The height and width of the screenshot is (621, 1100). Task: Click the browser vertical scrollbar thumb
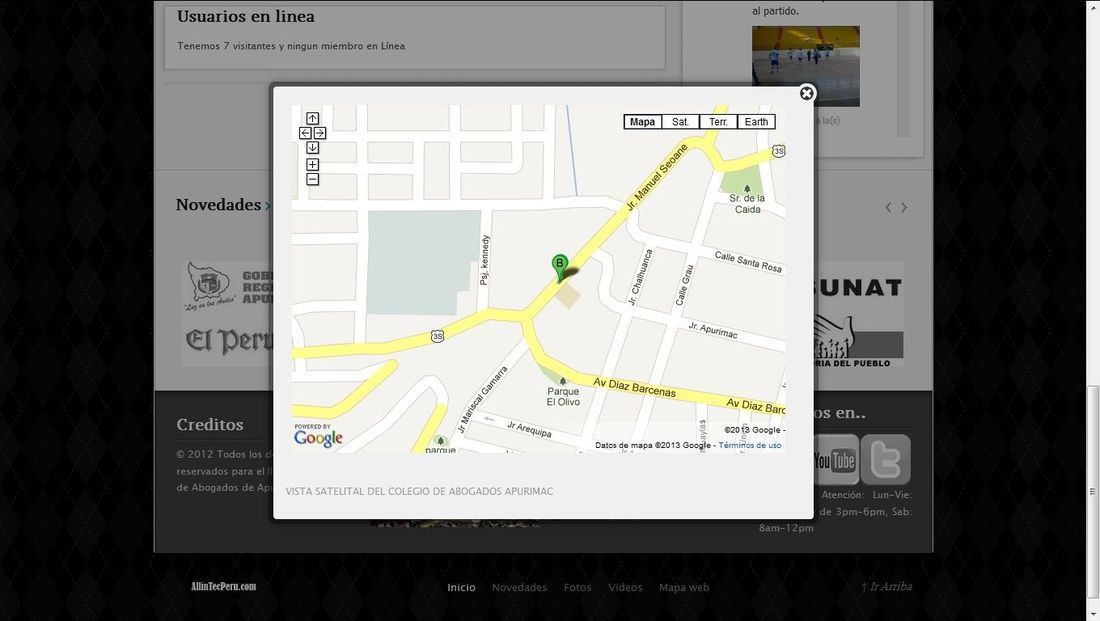(1093, 491)
